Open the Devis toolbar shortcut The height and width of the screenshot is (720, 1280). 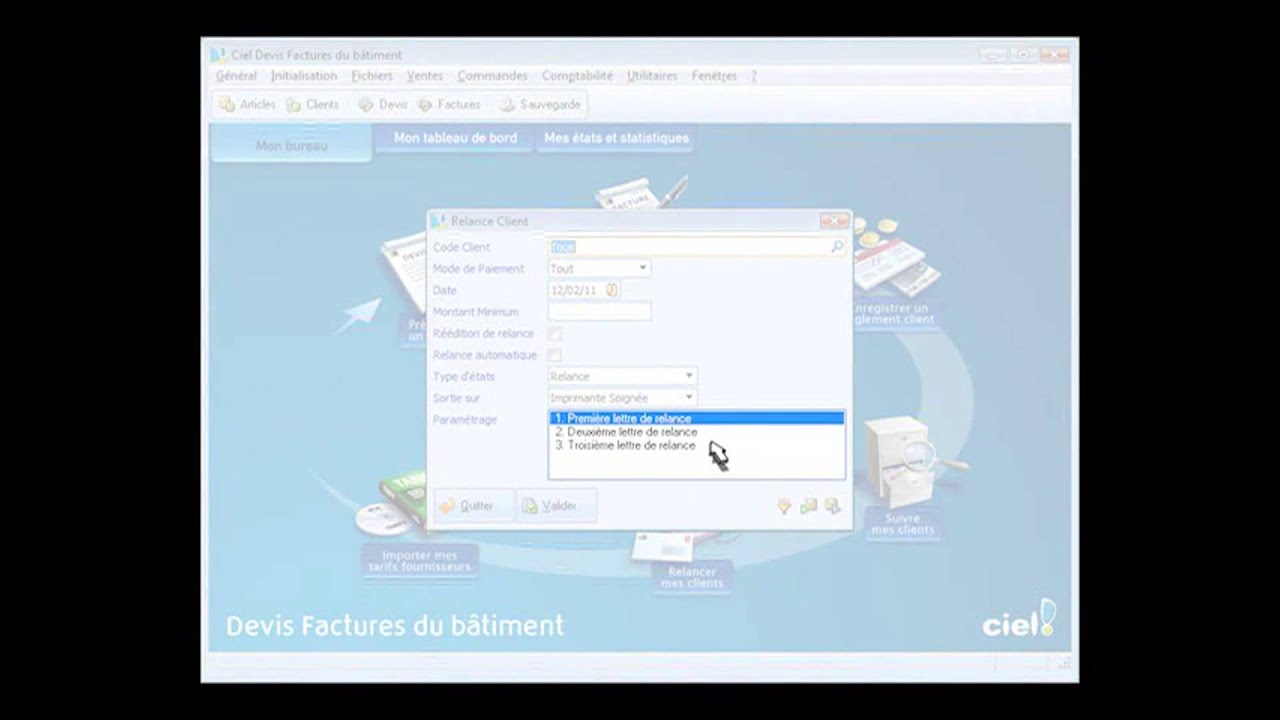click(x=382, y=104)
